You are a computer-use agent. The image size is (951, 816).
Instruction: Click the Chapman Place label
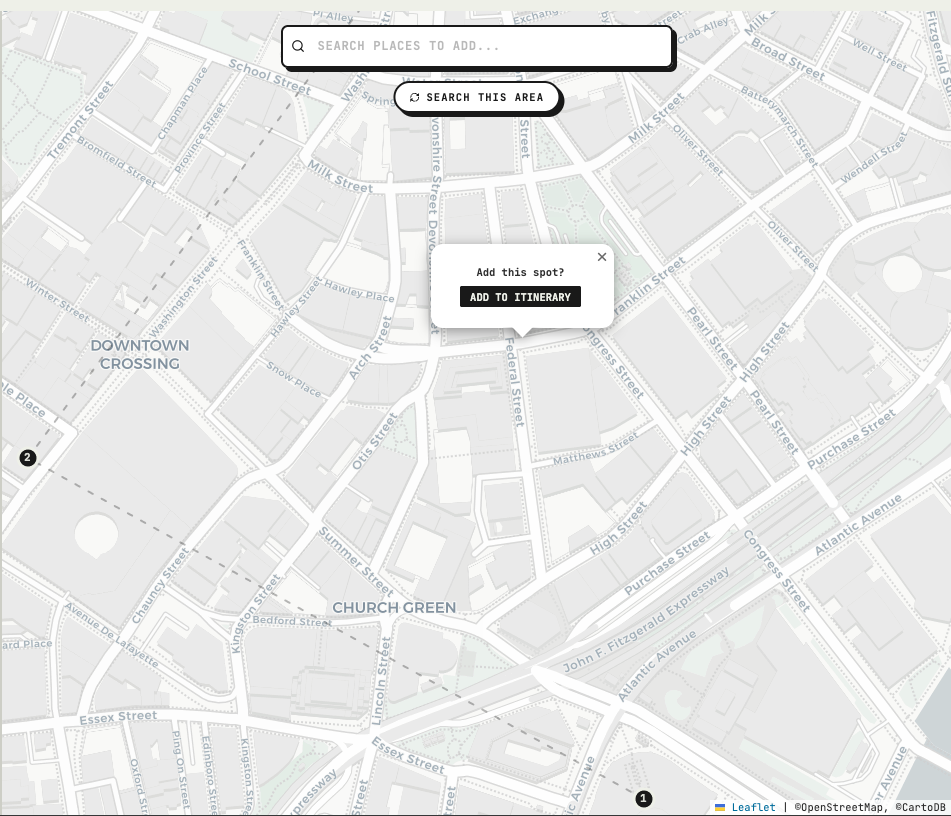[183, 103]
